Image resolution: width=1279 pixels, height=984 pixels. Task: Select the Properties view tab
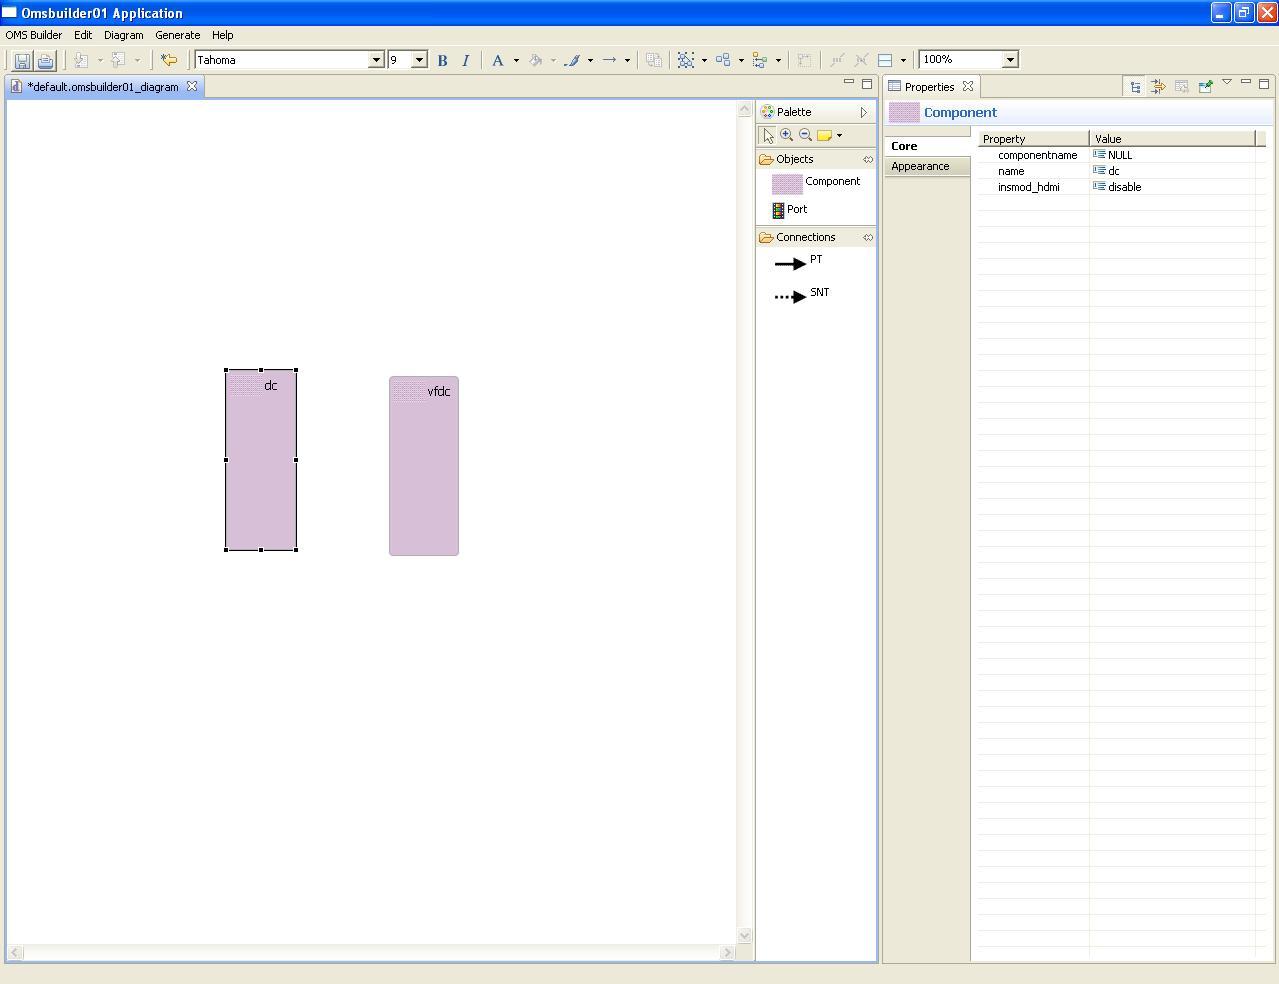[x=930, y=87]
